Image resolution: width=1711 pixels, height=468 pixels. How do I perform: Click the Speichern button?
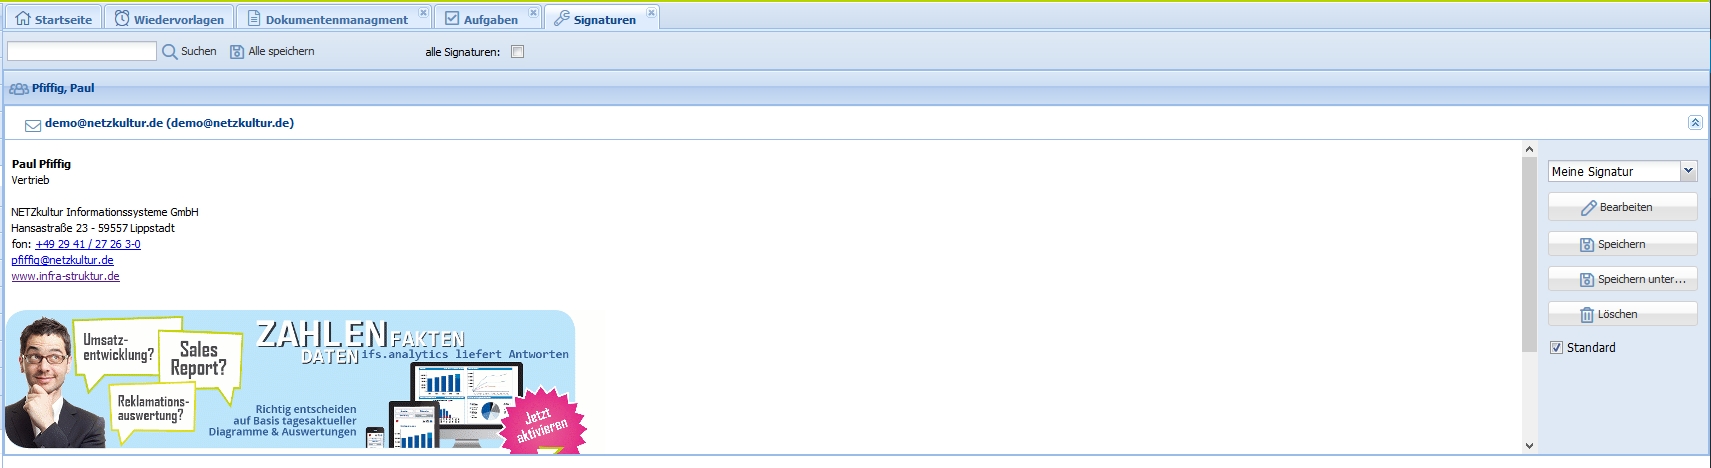pos(1622,244)
